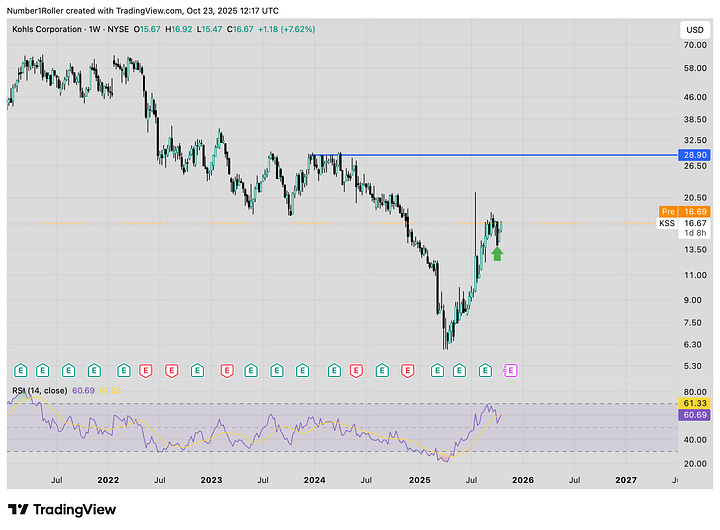This screenshot has height=530, width=720.
Task: Open the August 2024 green earnings marker
Action: click(382, 370)
